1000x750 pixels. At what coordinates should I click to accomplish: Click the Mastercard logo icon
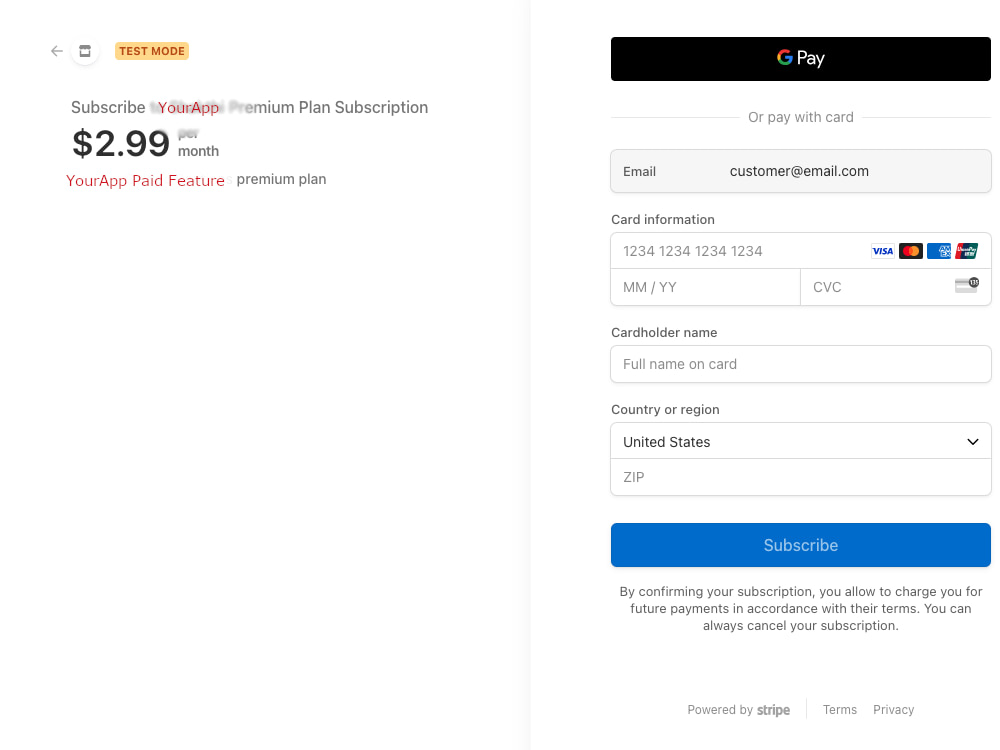911,251
